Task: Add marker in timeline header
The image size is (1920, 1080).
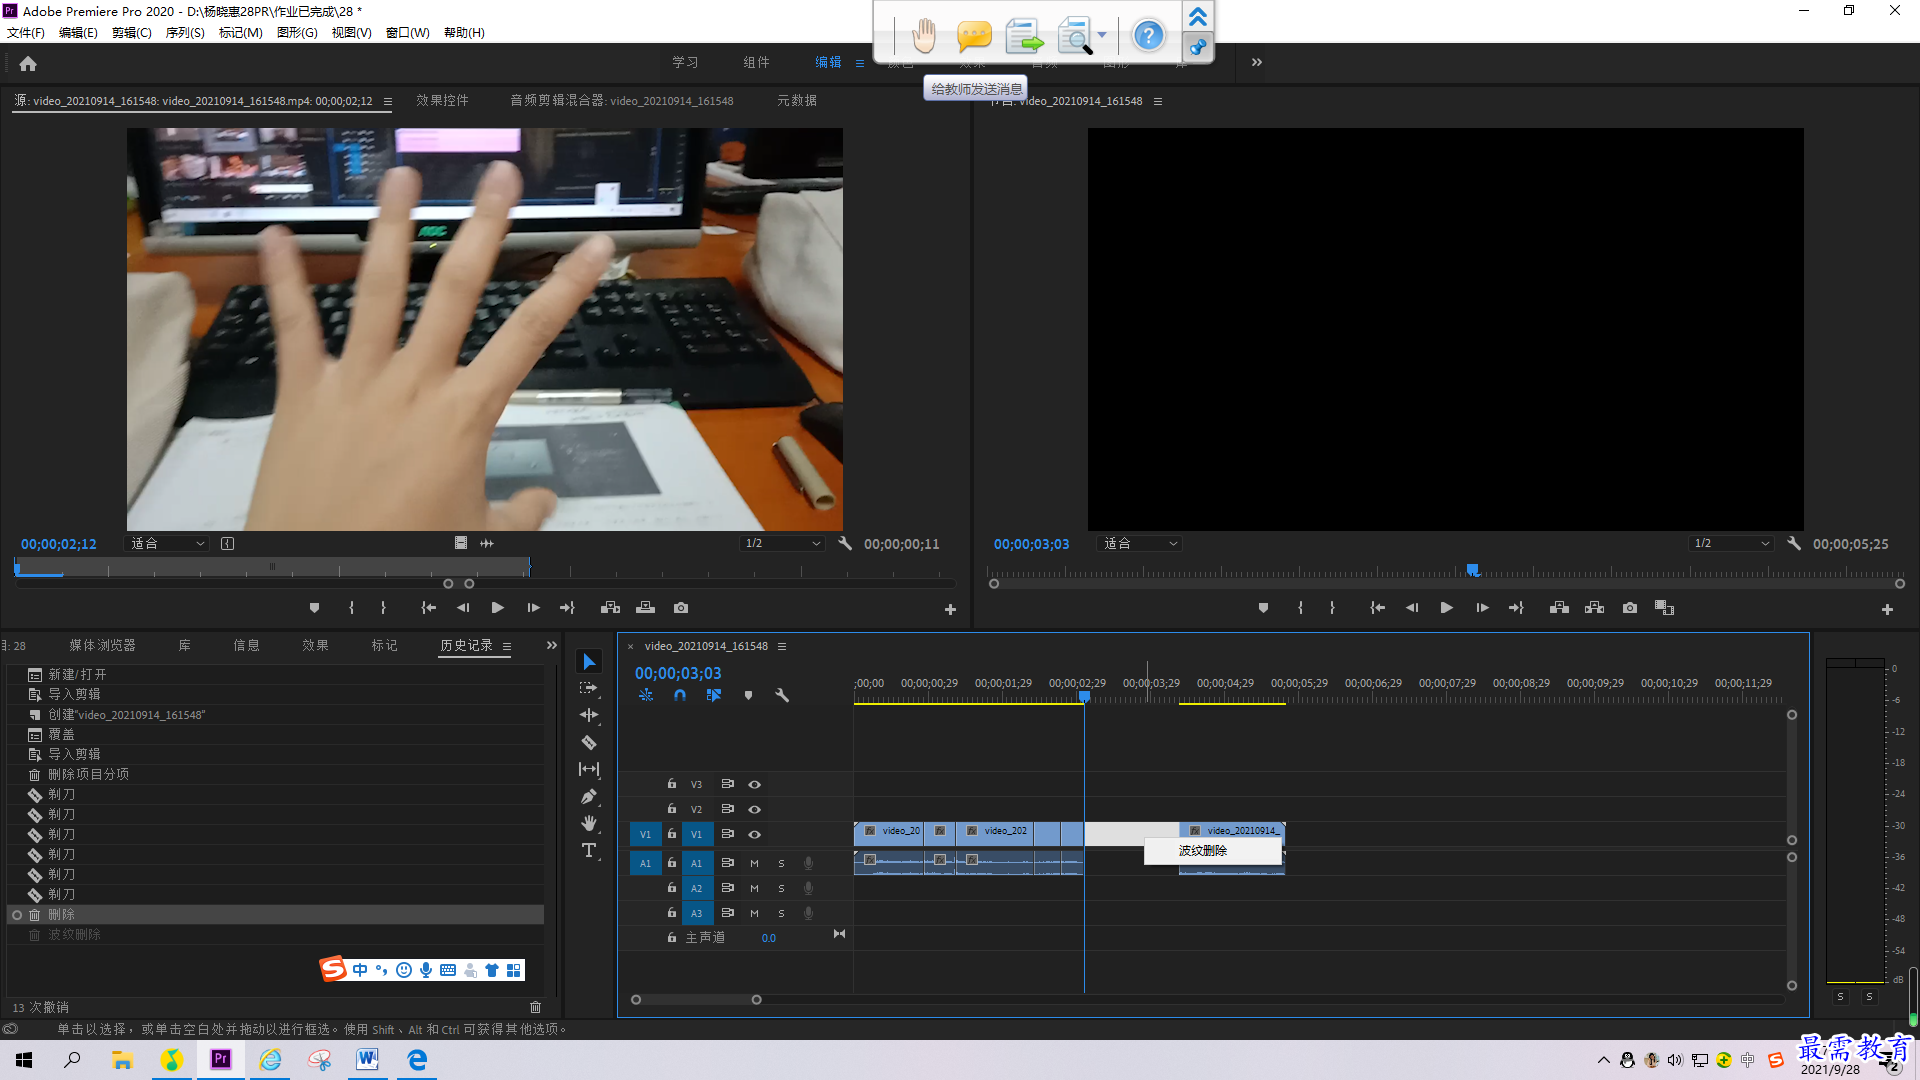Action: tap(748, 695)
